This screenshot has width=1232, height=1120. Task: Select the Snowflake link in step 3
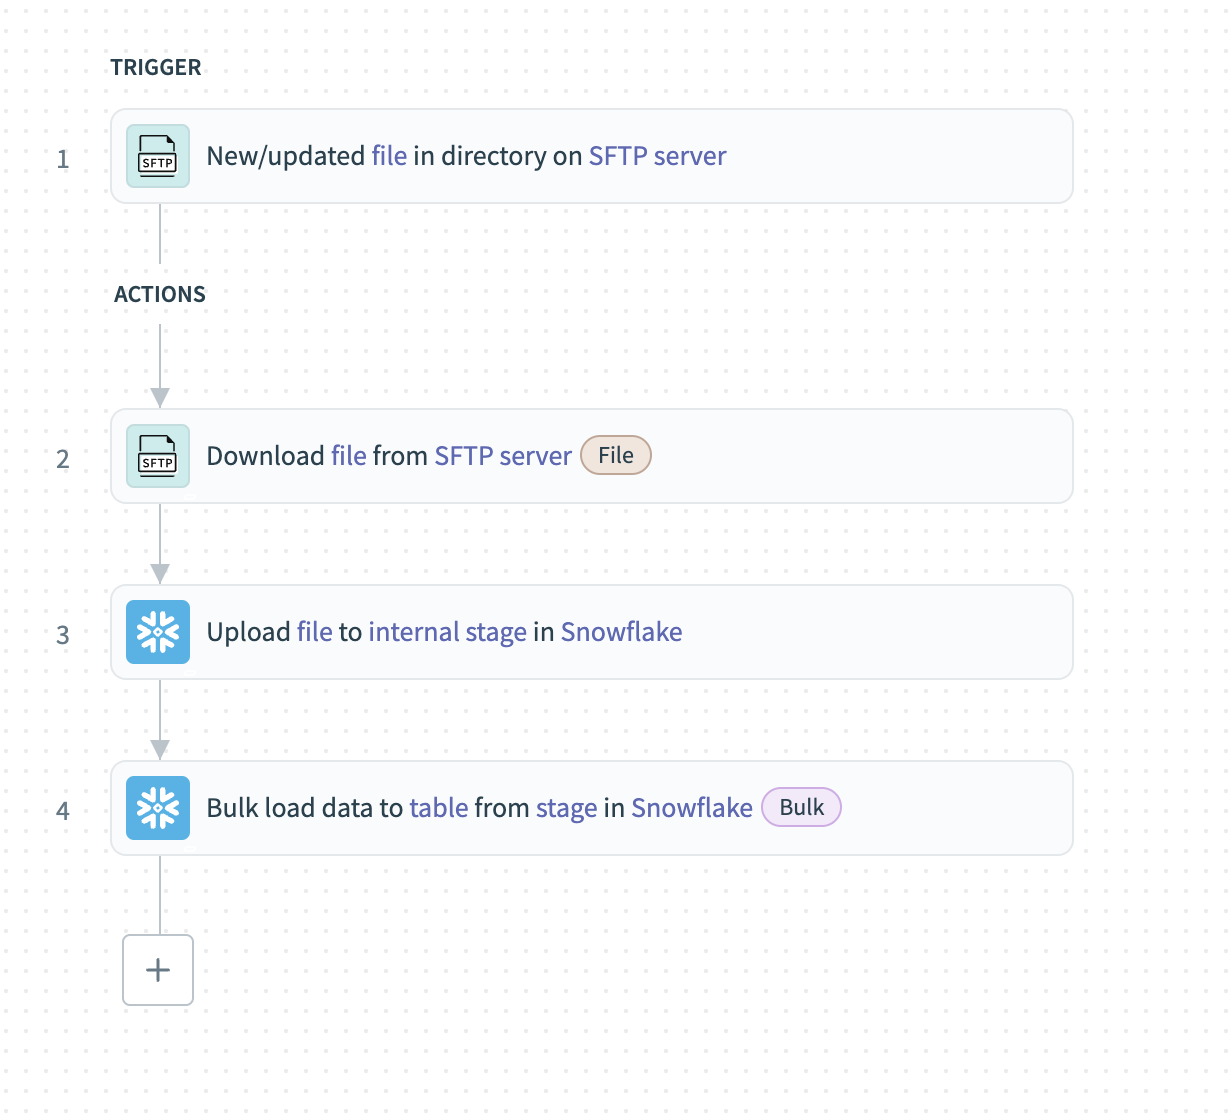(x=621, y=632)
